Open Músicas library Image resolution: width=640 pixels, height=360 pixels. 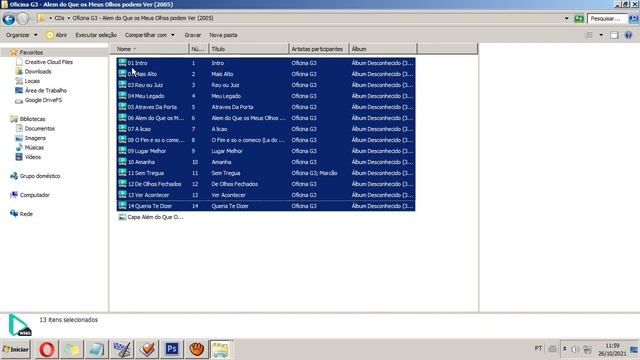[34, 148]
